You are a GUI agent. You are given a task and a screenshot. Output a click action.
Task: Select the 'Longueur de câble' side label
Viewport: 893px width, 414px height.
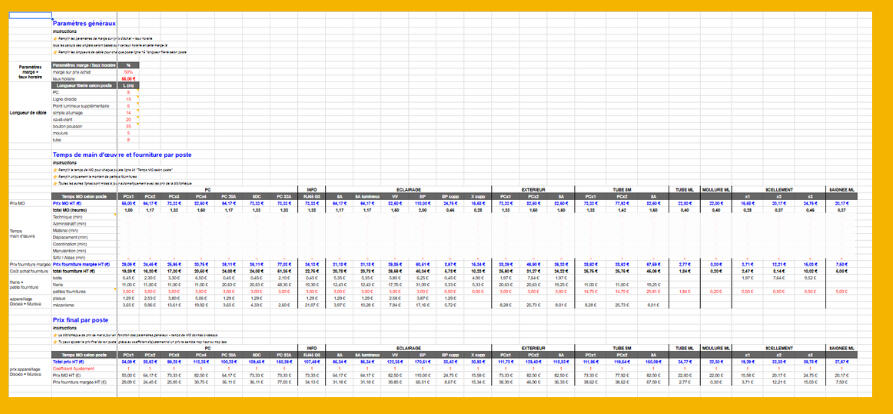tap(28, 112)
